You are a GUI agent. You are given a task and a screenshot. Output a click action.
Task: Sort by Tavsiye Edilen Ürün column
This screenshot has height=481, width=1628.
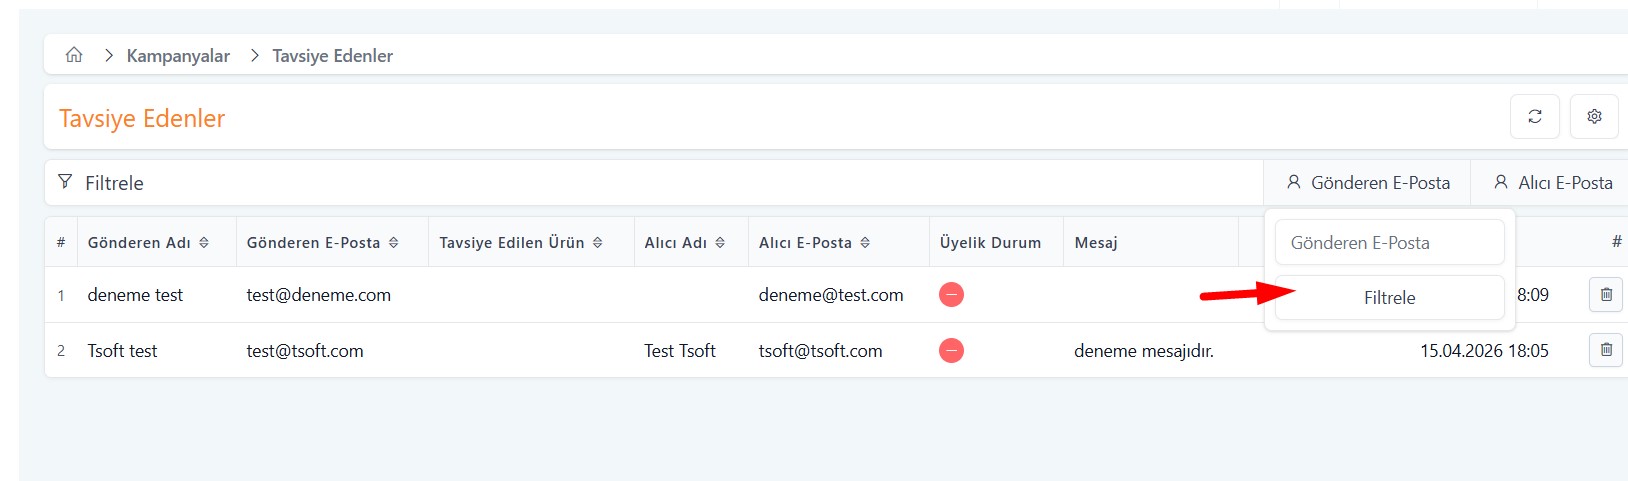pos(520,243)
